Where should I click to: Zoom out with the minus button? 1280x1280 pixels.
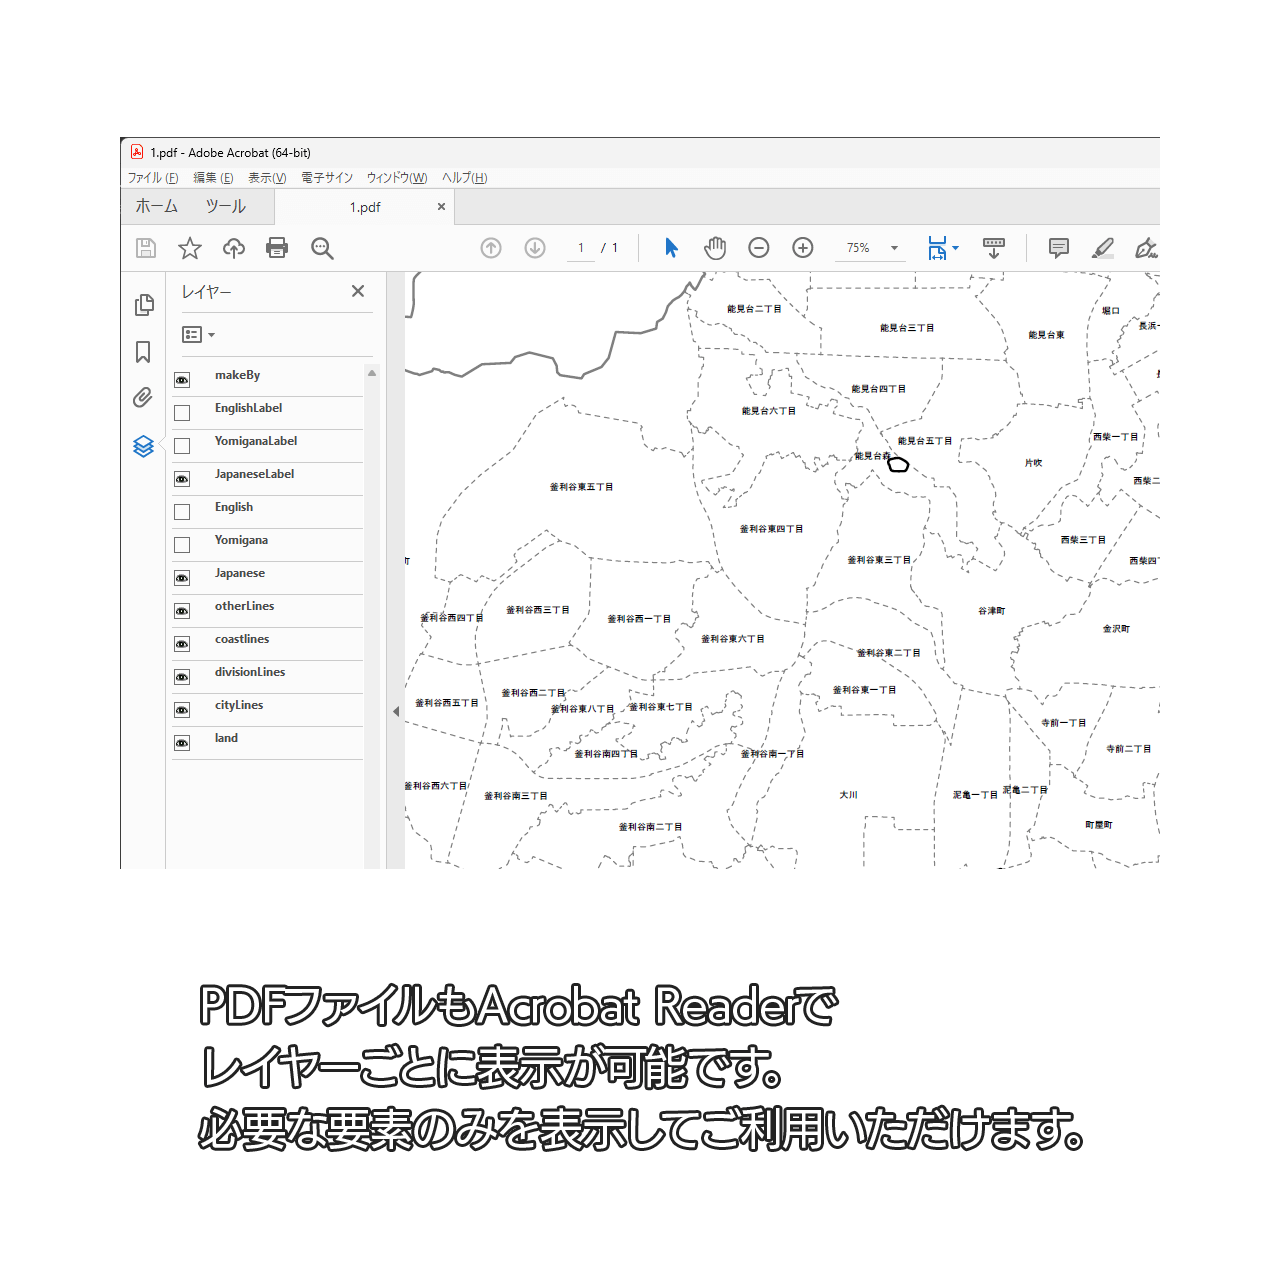759,248
